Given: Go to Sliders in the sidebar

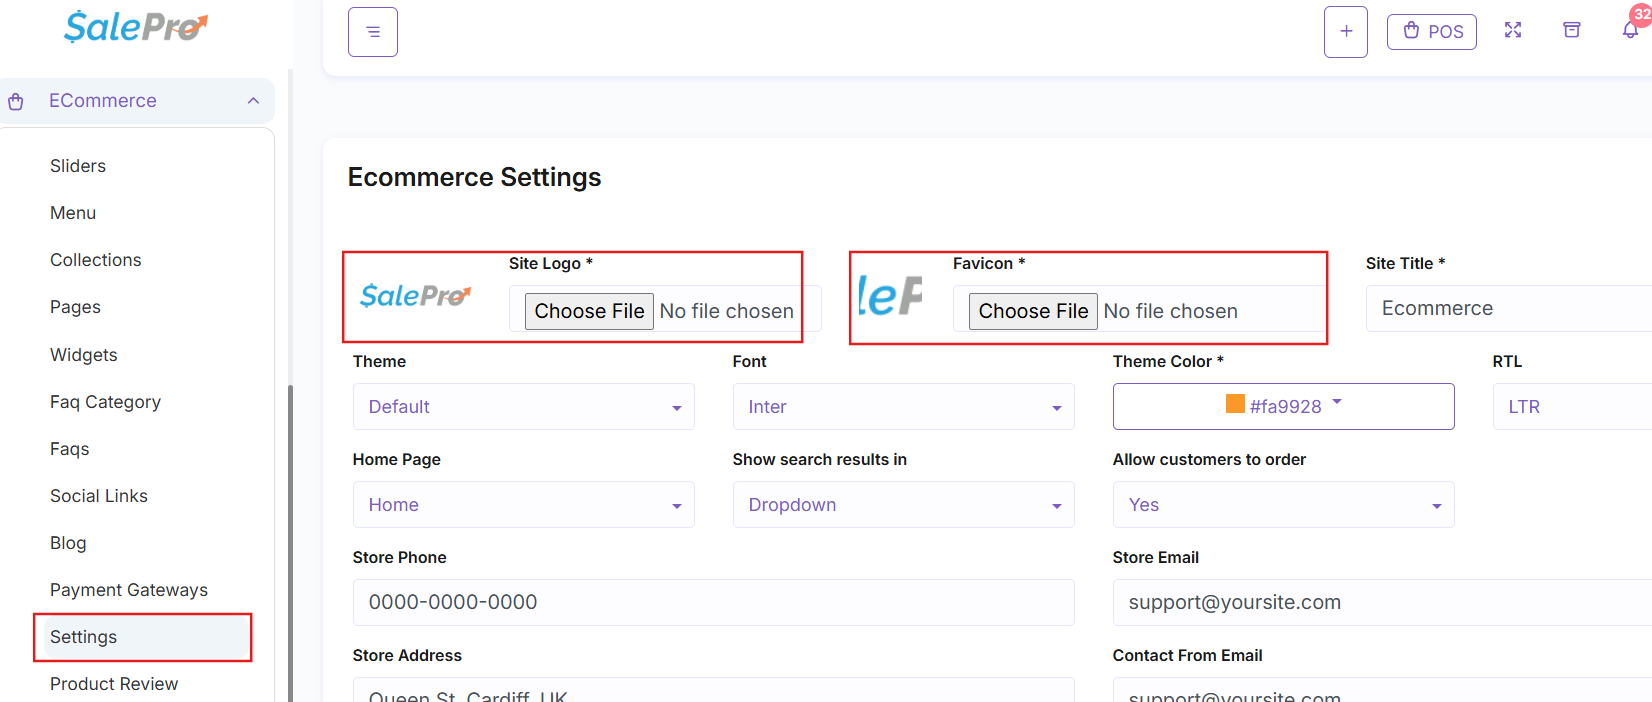Looking at the screenshot, I should click(78, 166).
